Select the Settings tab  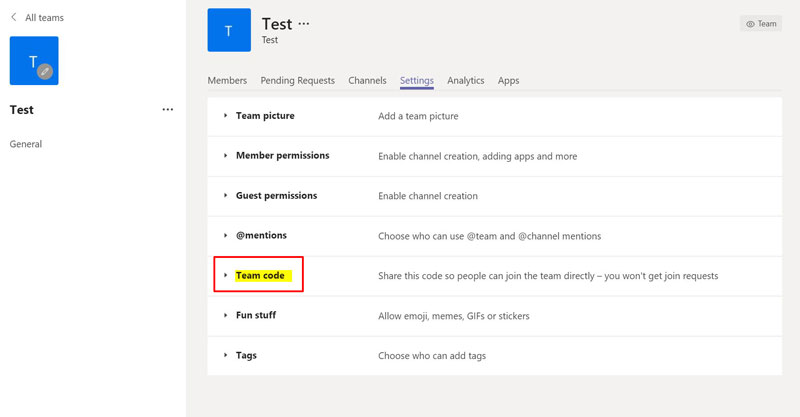pyautogui.click(x=417, y=81)
